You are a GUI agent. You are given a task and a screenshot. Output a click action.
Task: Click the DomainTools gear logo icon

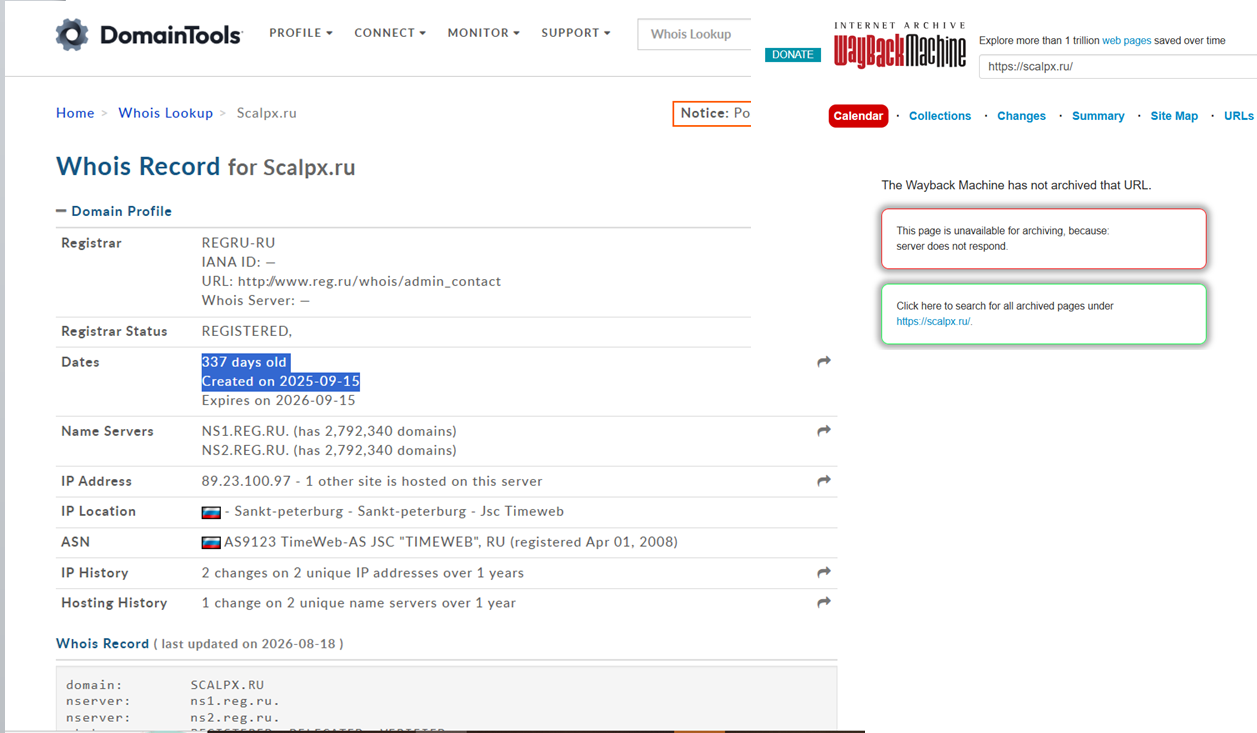72,35
